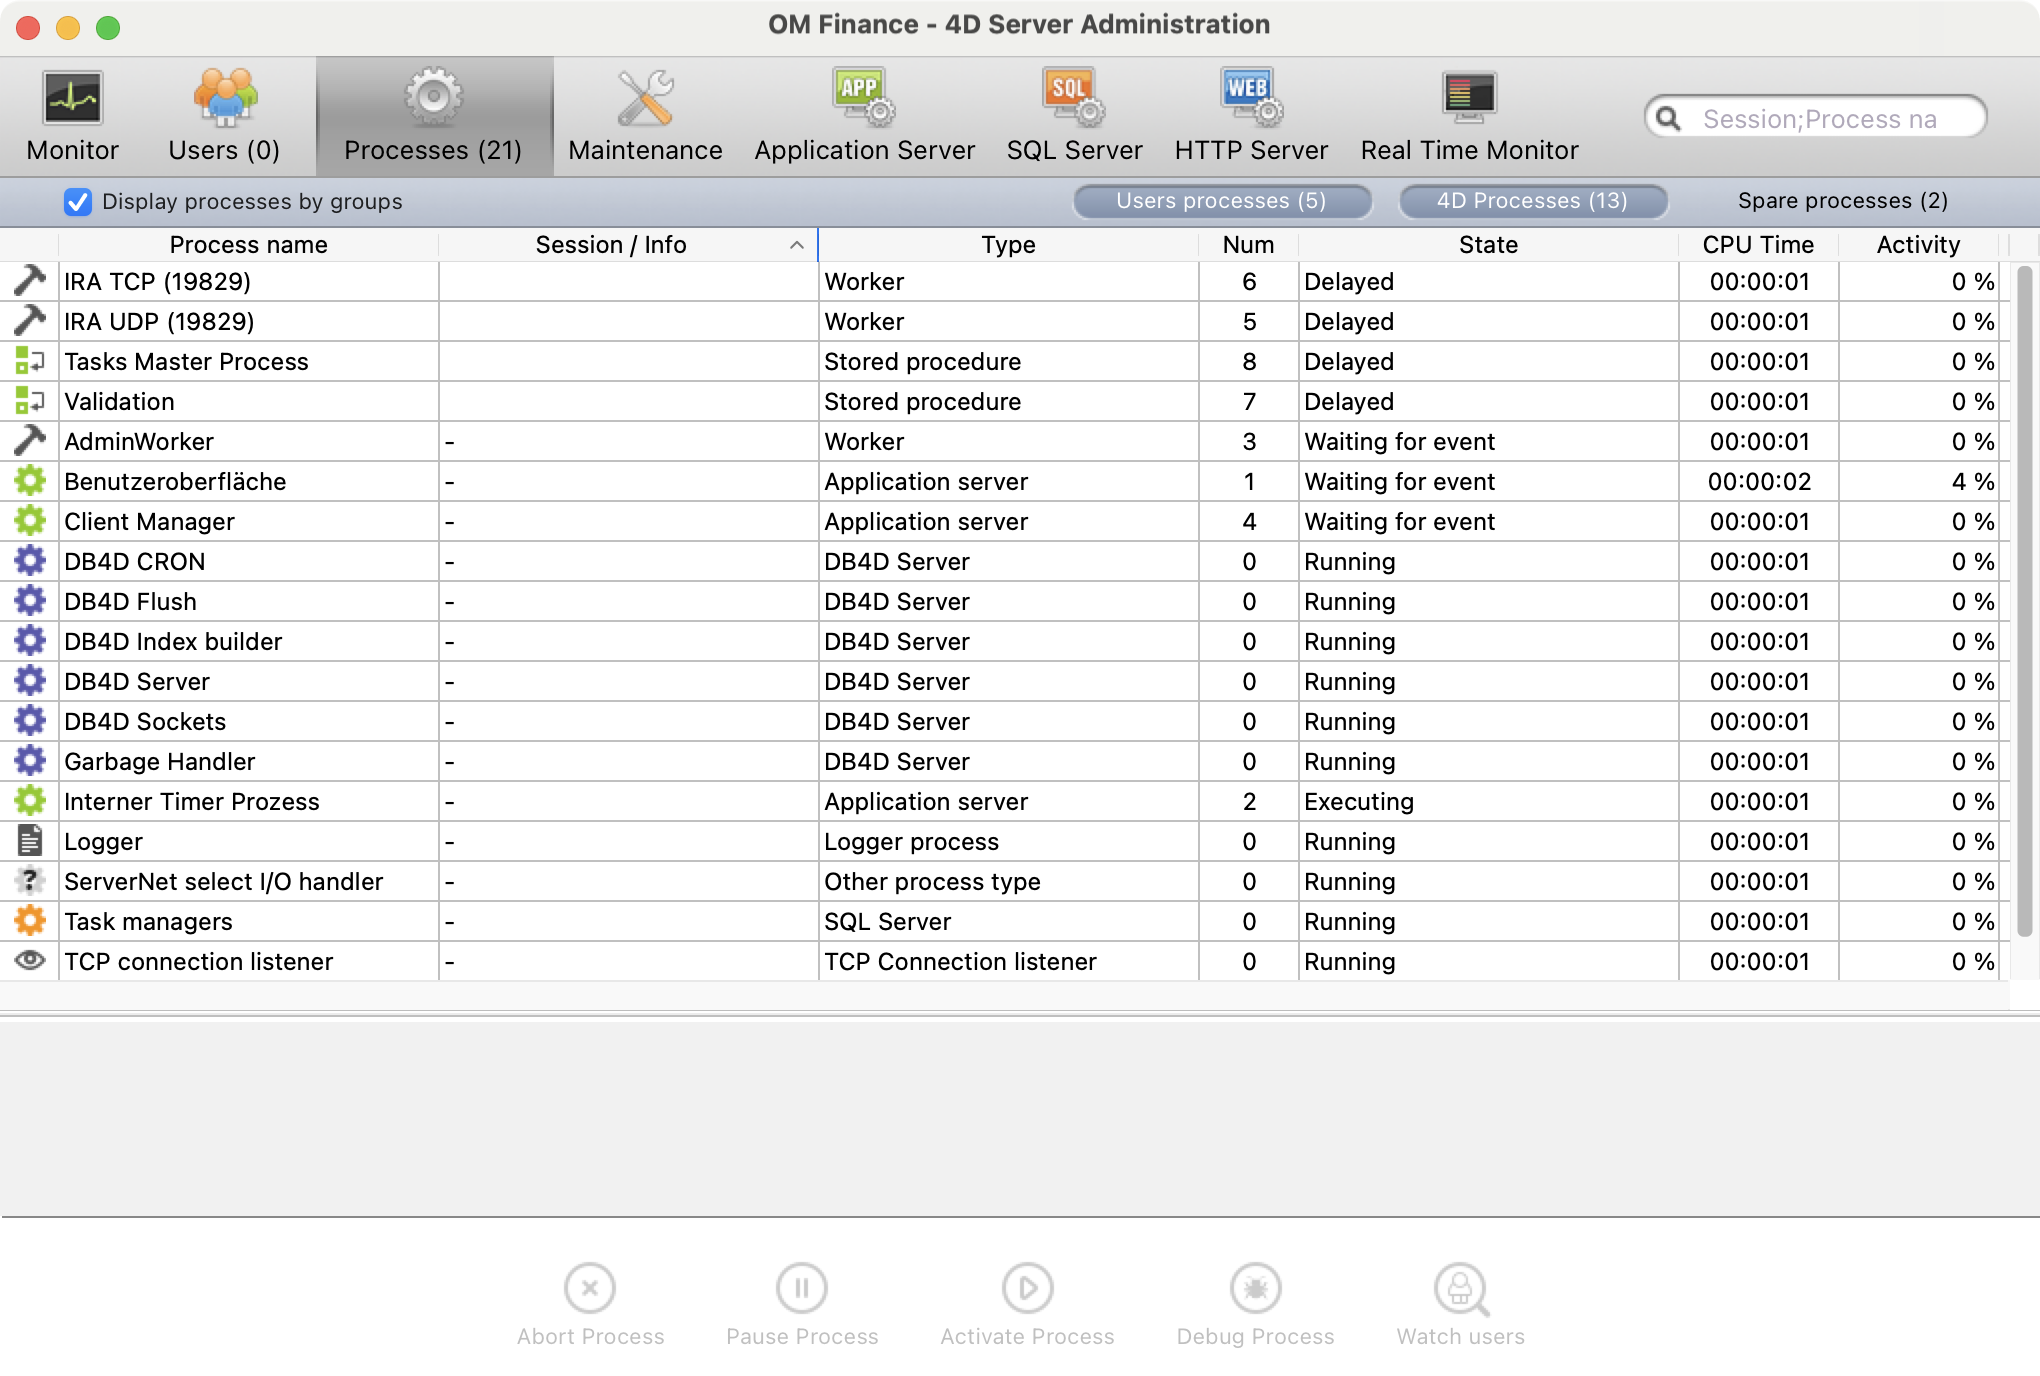
Task: Click the stored procedure icon for Validation
Action: pyautogui.click(x=30, y=401)
